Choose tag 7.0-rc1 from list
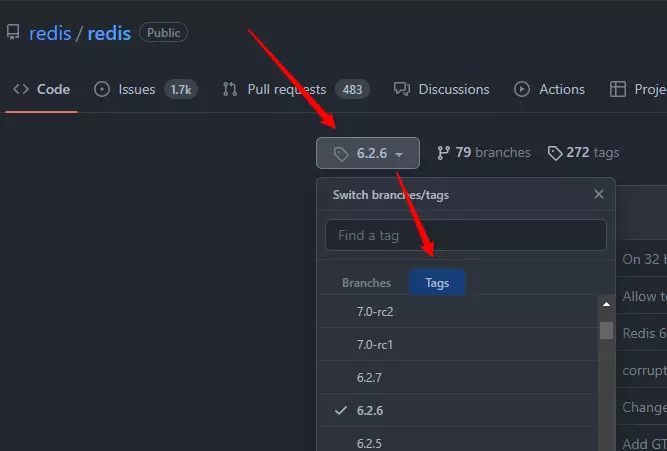This screenshot has width=667, height=451. [x=375, y=344]
